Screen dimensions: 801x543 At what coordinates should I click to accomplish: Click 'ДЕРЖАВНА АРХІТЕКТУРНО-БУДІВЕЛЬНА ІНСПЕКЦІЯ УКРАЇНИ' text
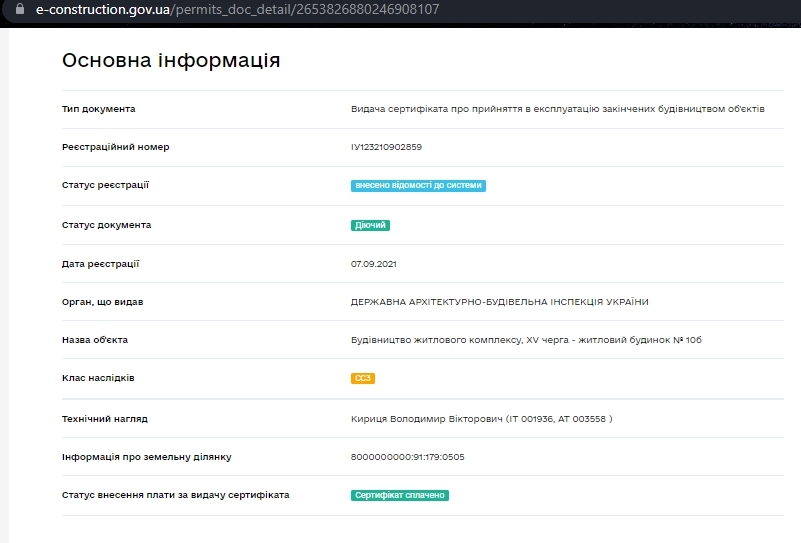[500, 302]
